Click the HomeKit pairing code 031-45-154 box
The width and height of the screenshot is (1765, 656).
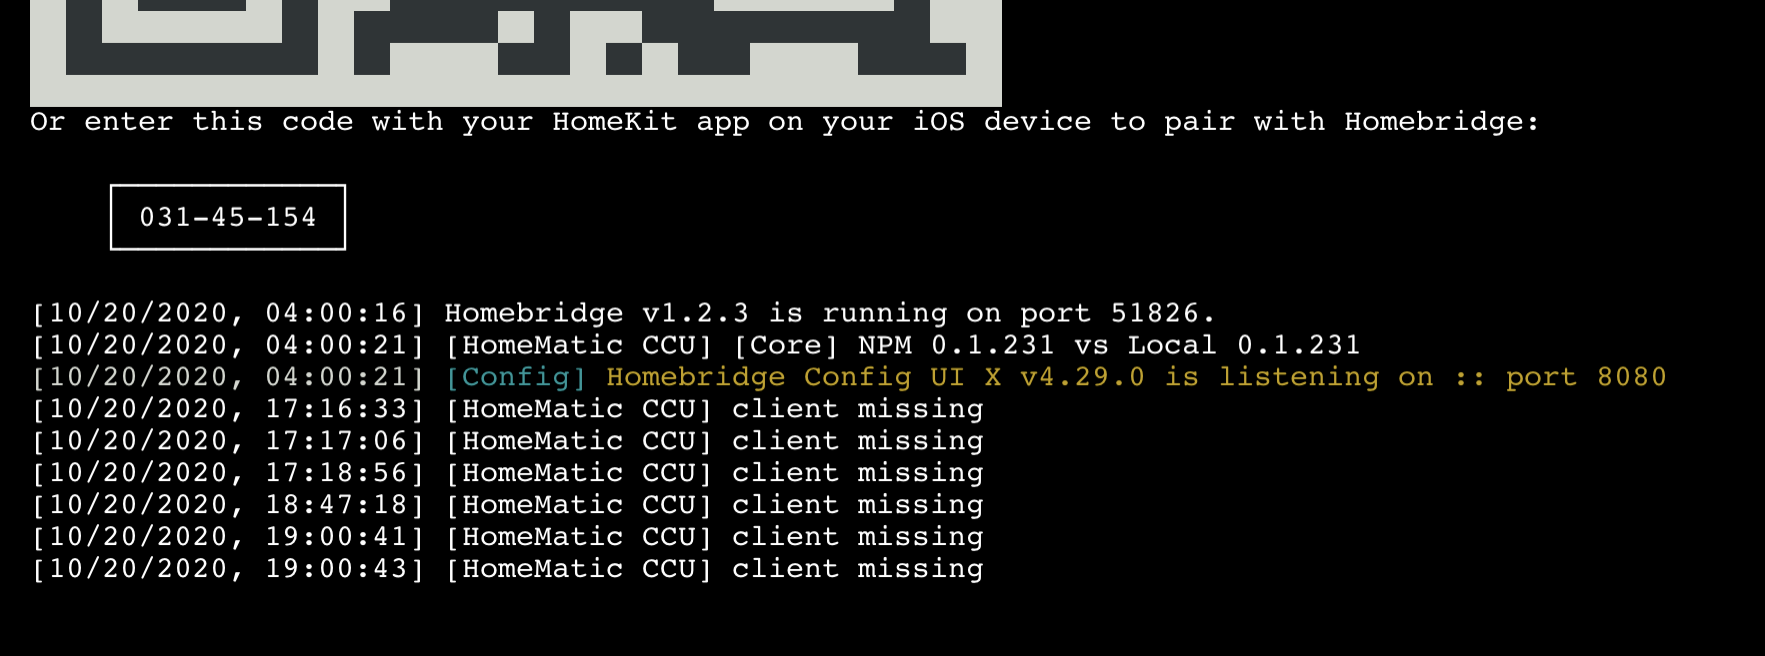point(228,217)
